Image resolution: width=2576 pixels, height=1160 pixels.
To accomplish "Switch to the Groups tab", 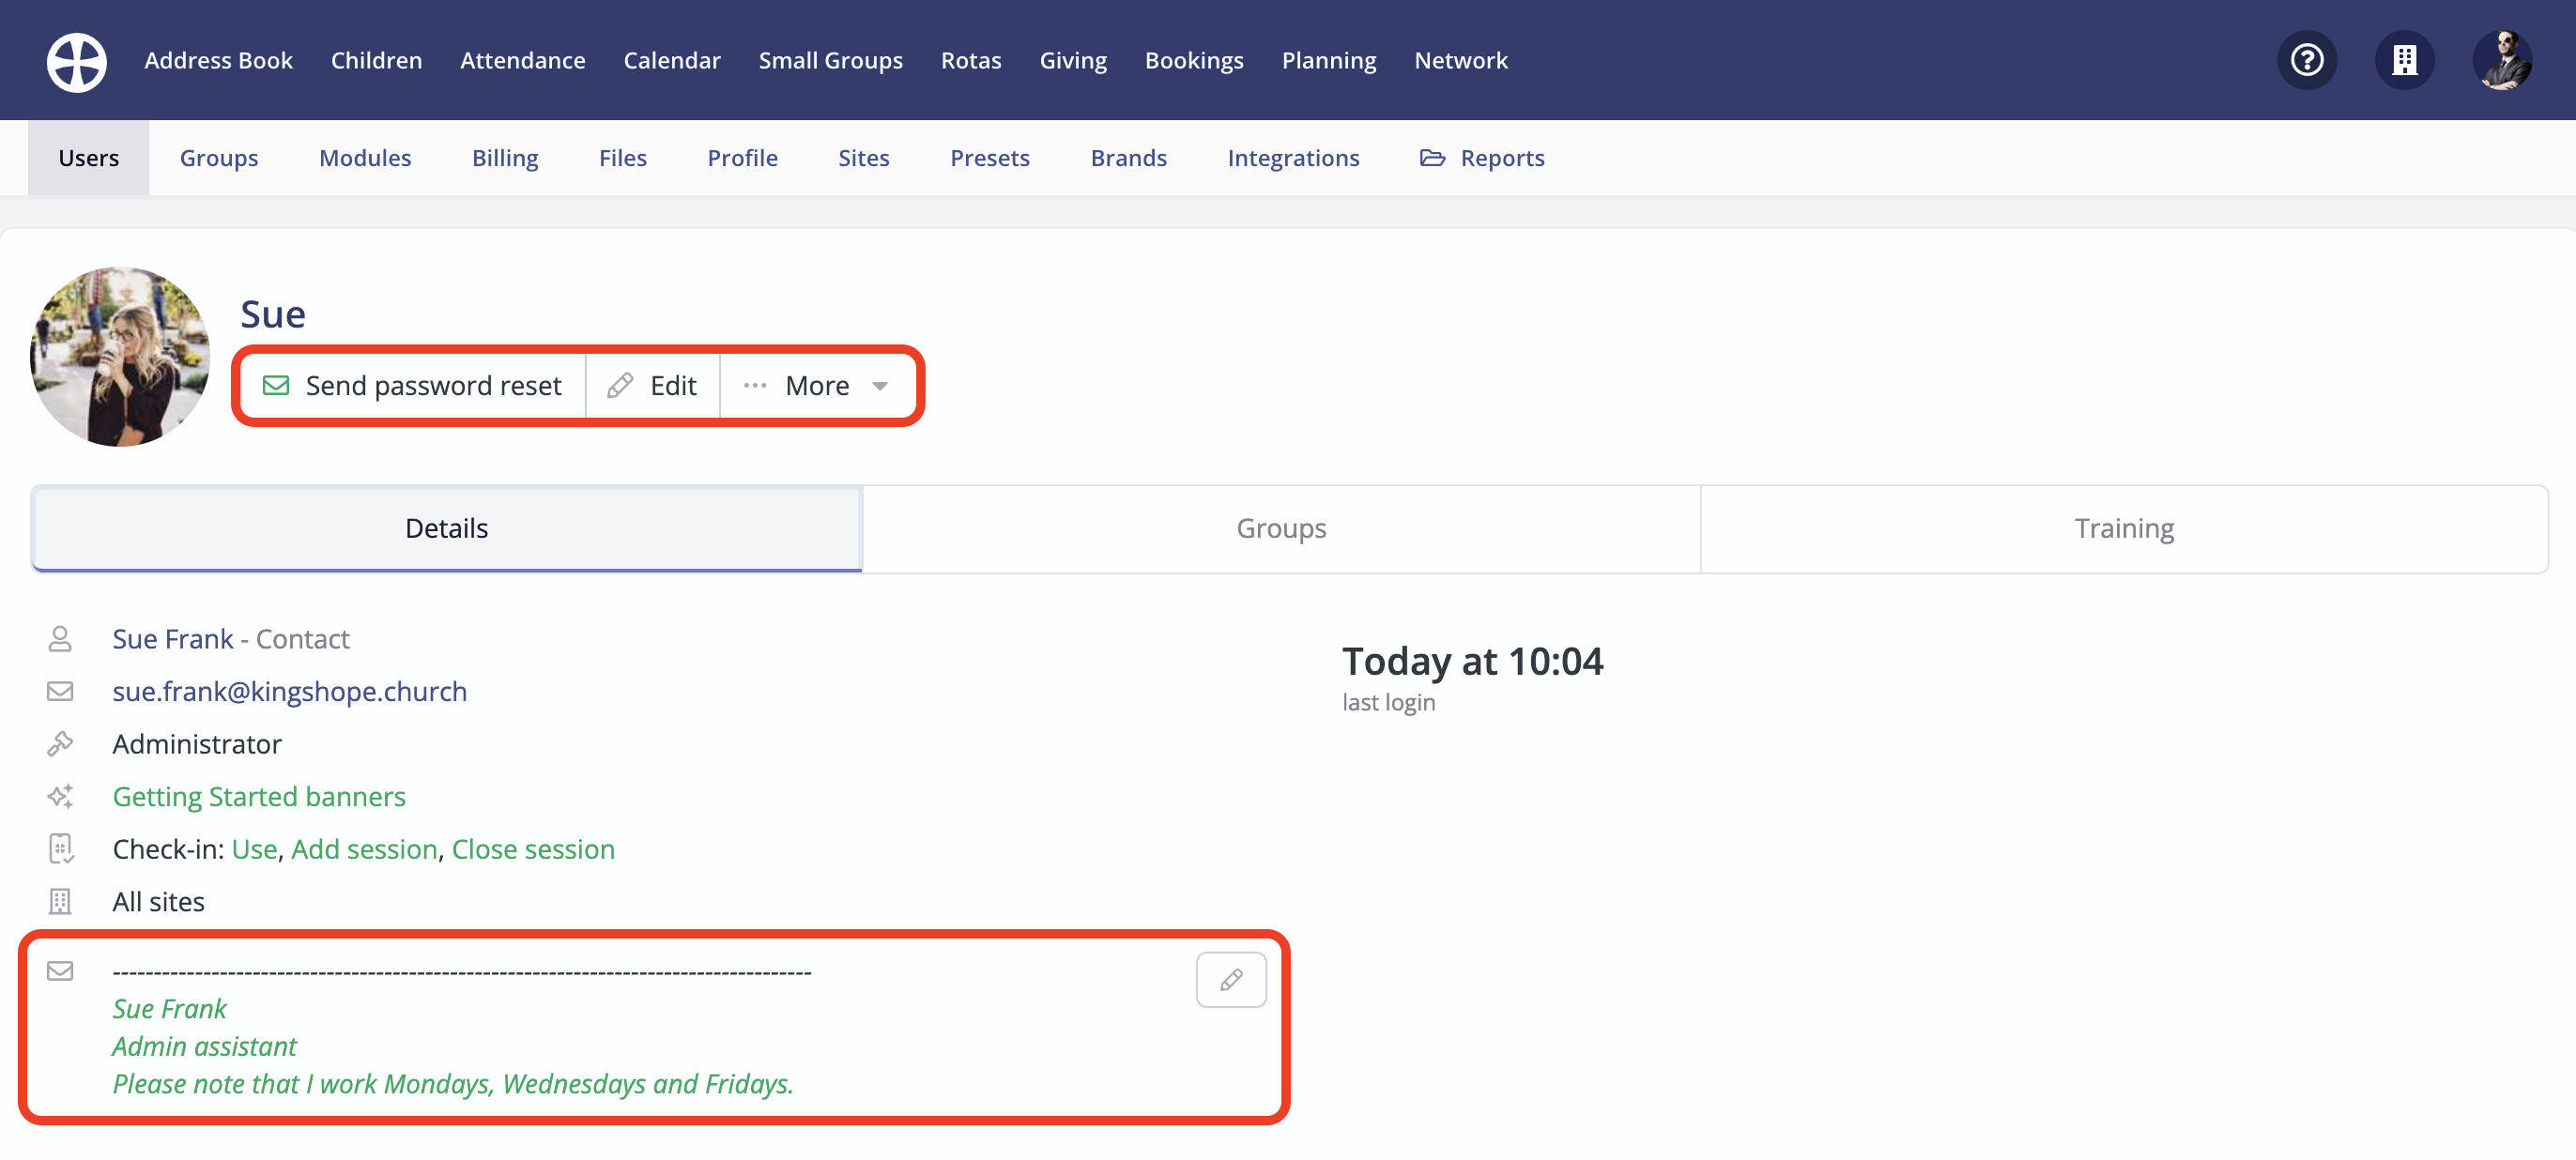I will click(x=1281, y=527).
